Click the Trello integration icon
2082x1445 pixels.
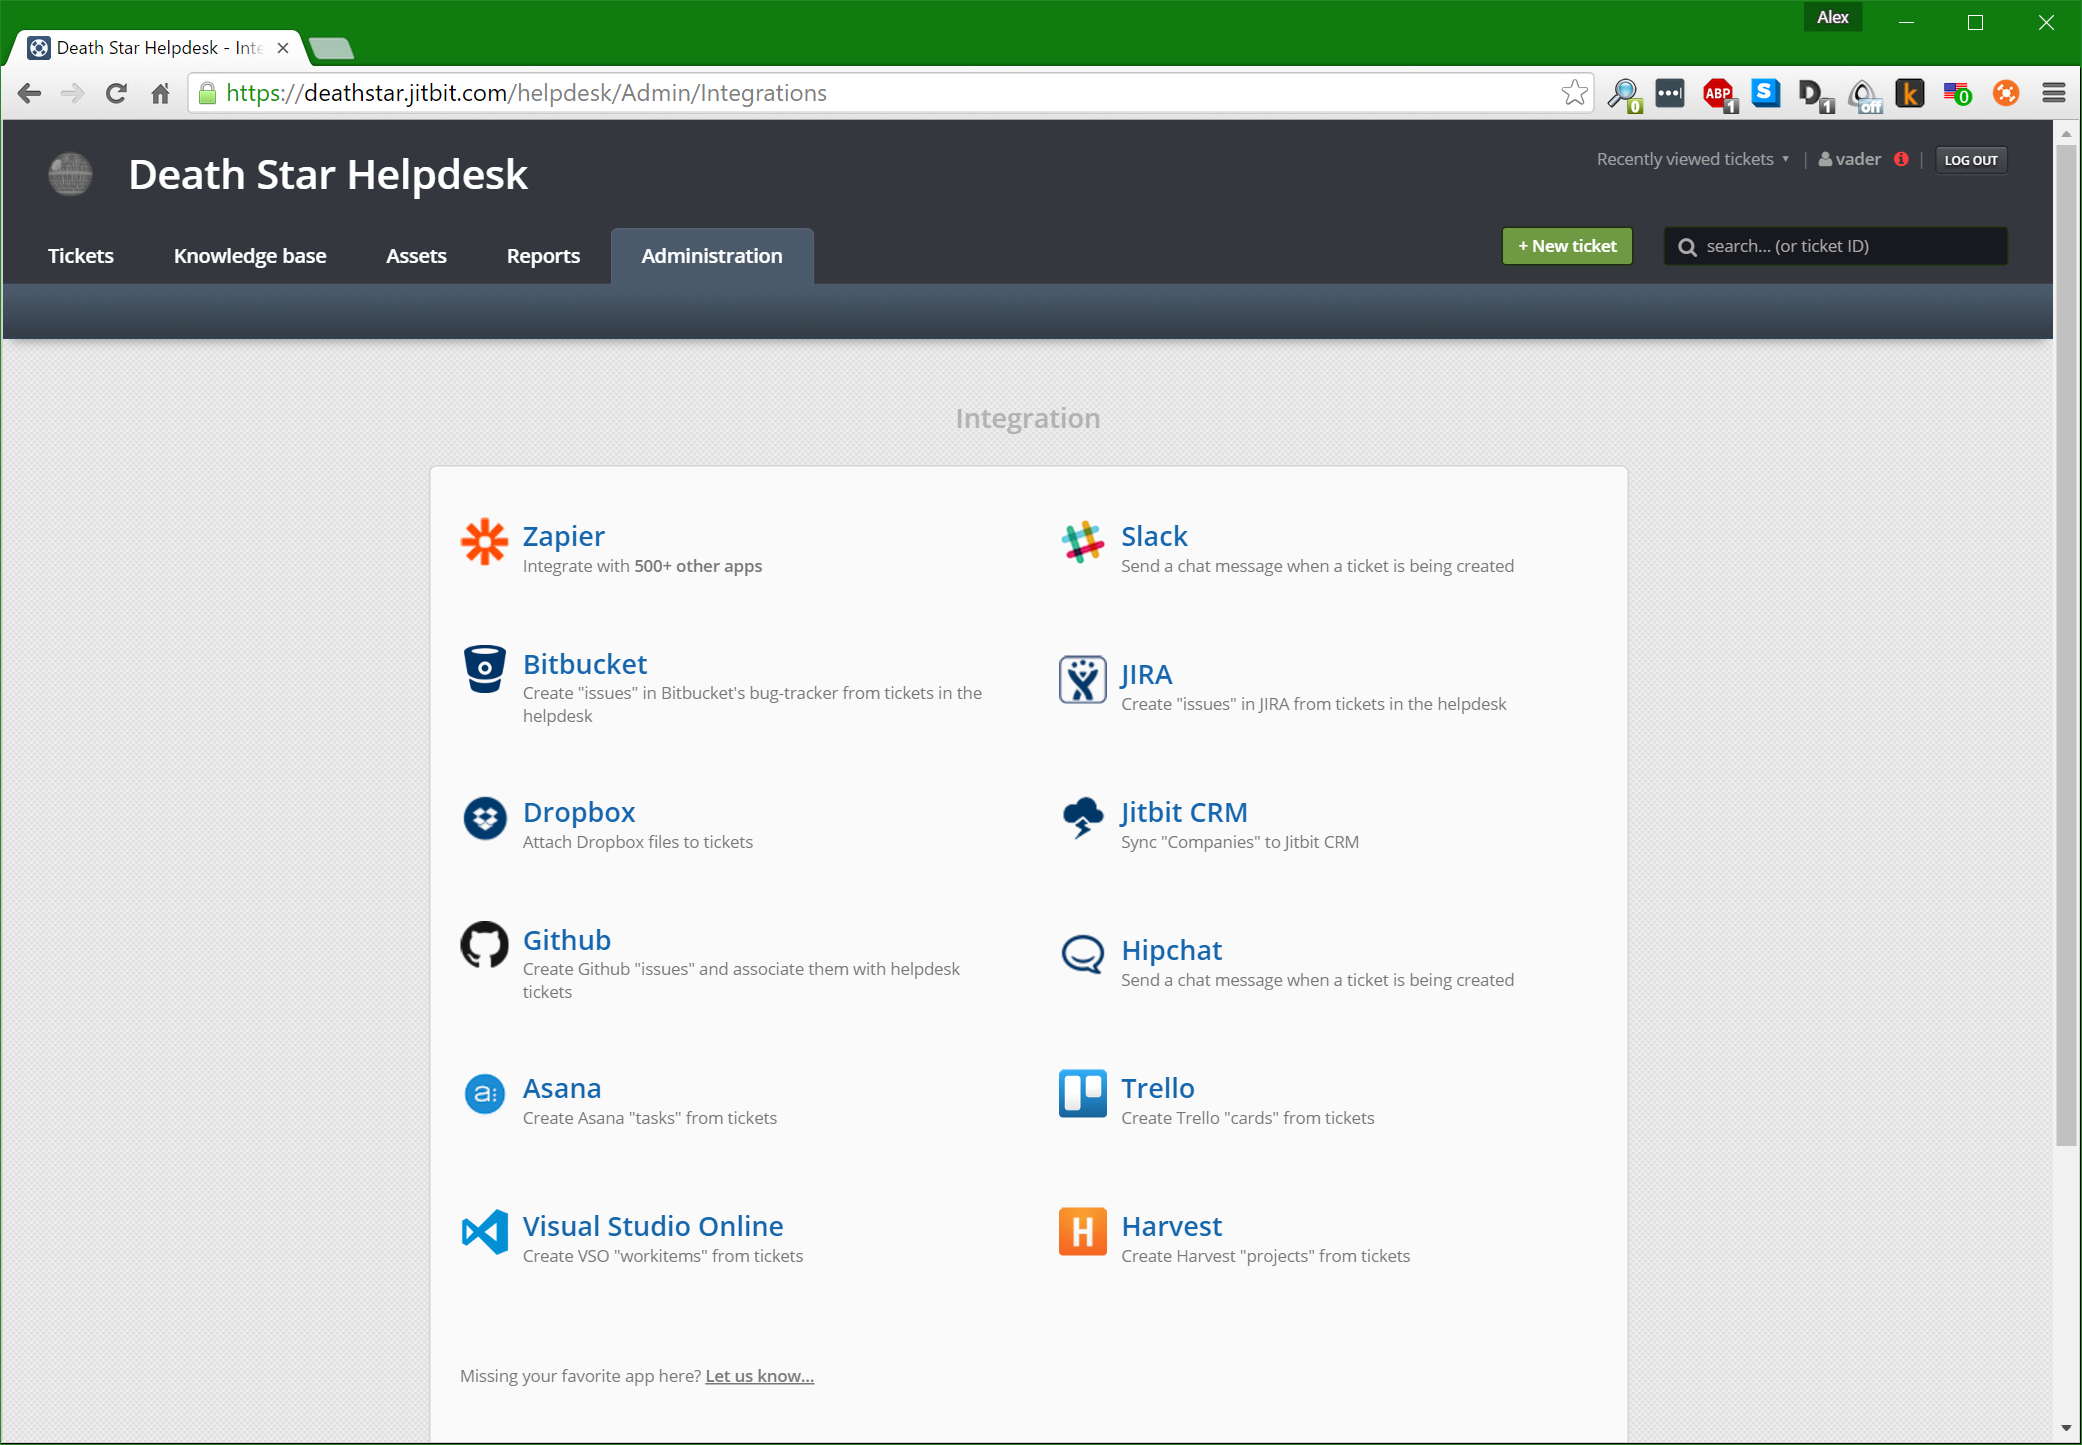point(1082,1092)
